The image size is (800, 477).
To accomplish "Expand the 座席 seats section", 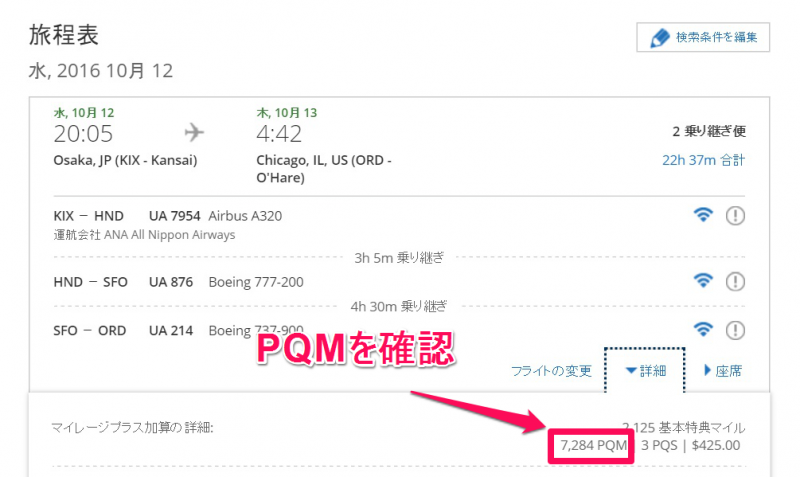I will click(722, 371).
